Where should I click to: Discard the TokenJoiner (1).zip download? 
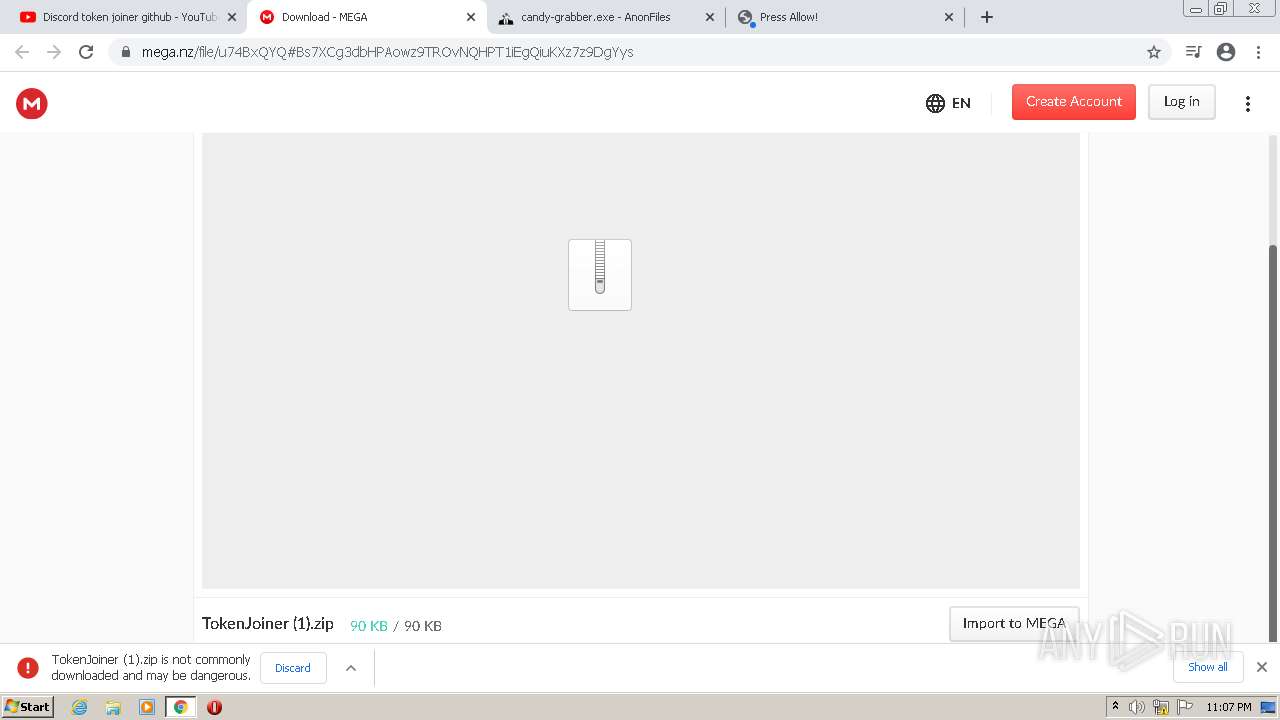pos(293,668)
